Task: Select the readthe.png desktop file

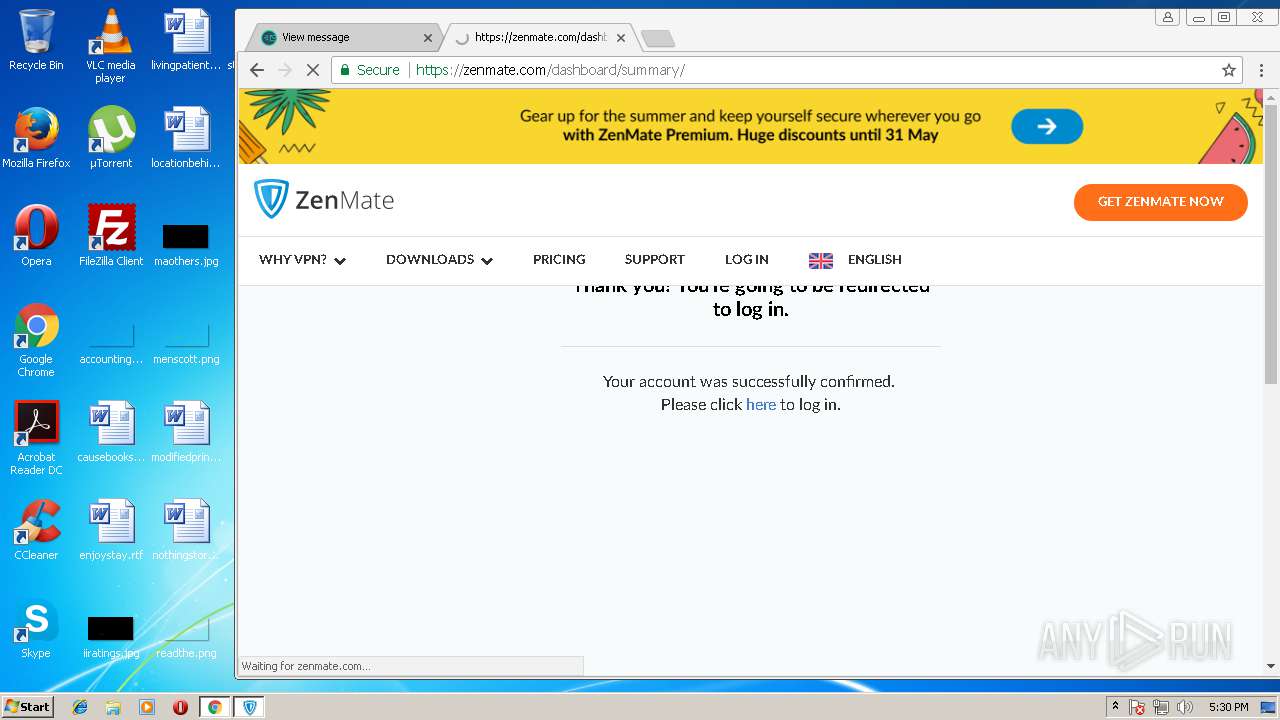Action: click(x=186, y=638)
